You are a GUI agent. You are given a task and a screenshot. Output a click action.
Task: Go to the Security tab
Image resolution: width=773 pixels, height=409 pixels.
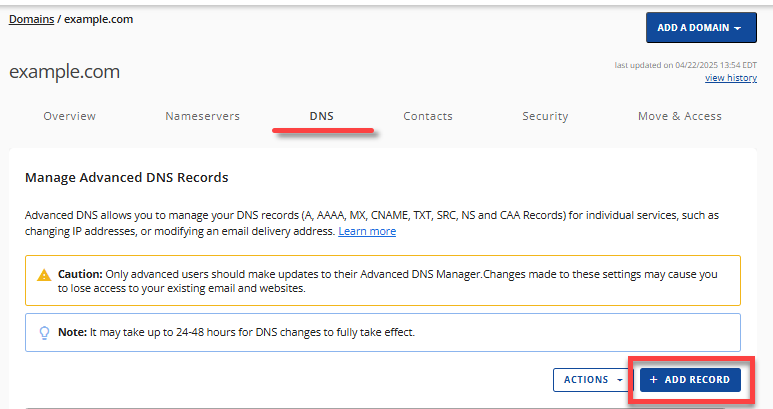click(x=545, y=116)
